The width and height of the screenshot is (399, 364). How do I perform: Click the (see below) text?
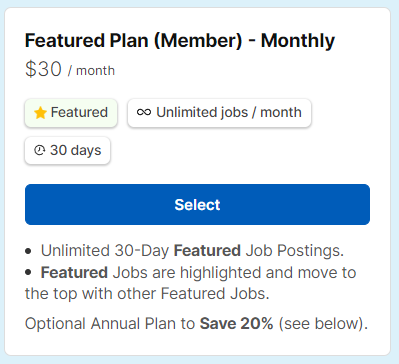pos(323,324)
